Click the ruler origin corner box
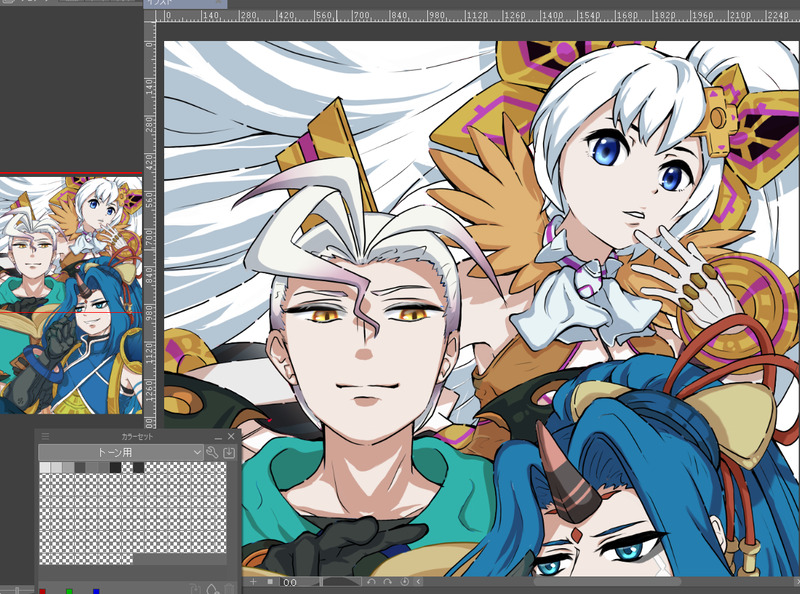 pyautogui.click(x=150, y=16)
